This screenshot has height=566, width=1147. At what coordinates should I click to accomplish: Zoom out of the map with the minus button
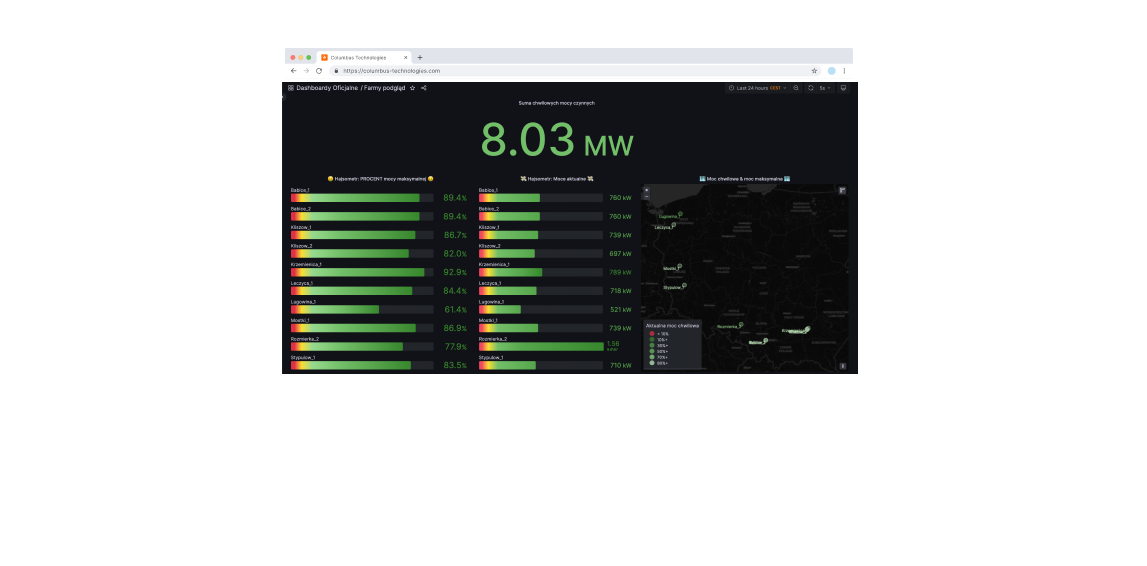coord(646,196)
